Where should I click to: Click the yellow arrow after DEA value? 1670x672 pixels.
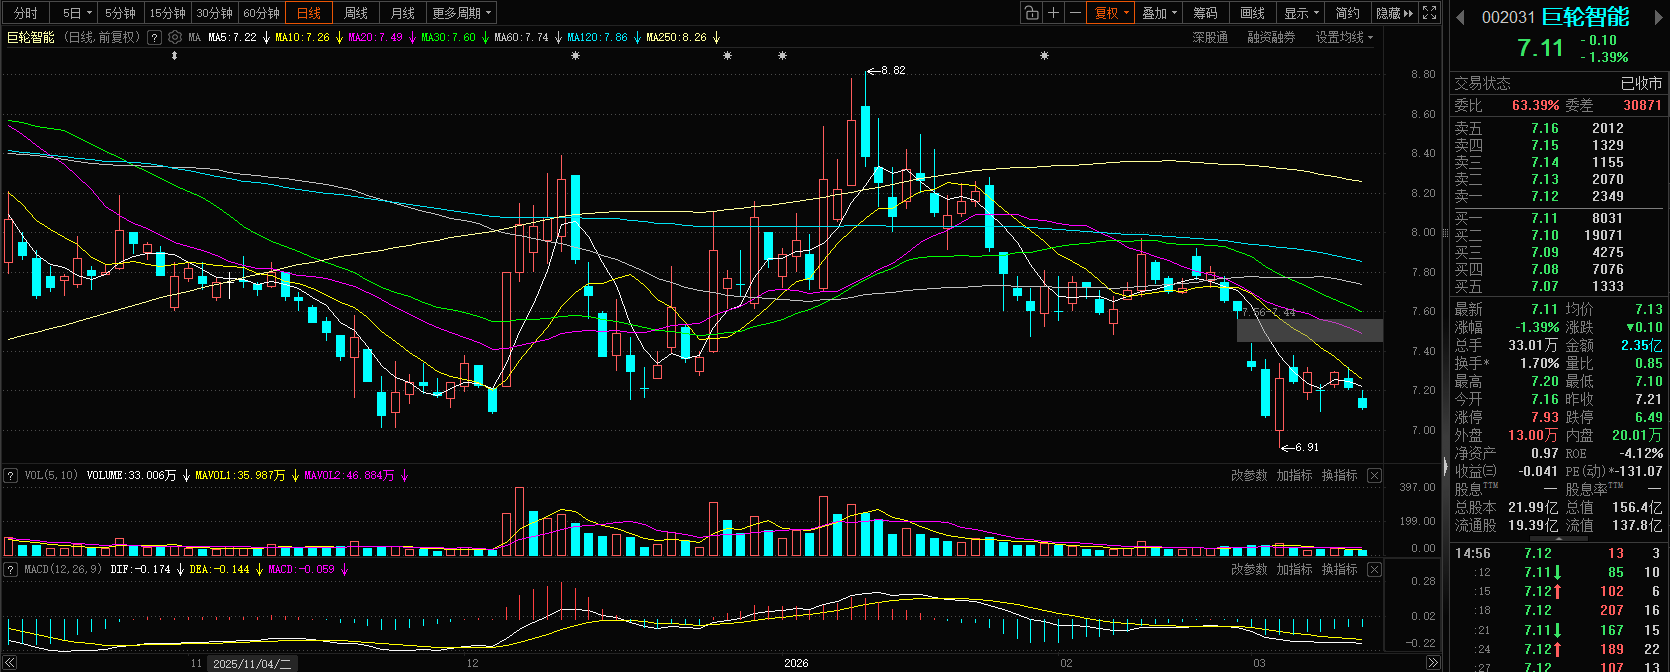click(x=259, y=569)
